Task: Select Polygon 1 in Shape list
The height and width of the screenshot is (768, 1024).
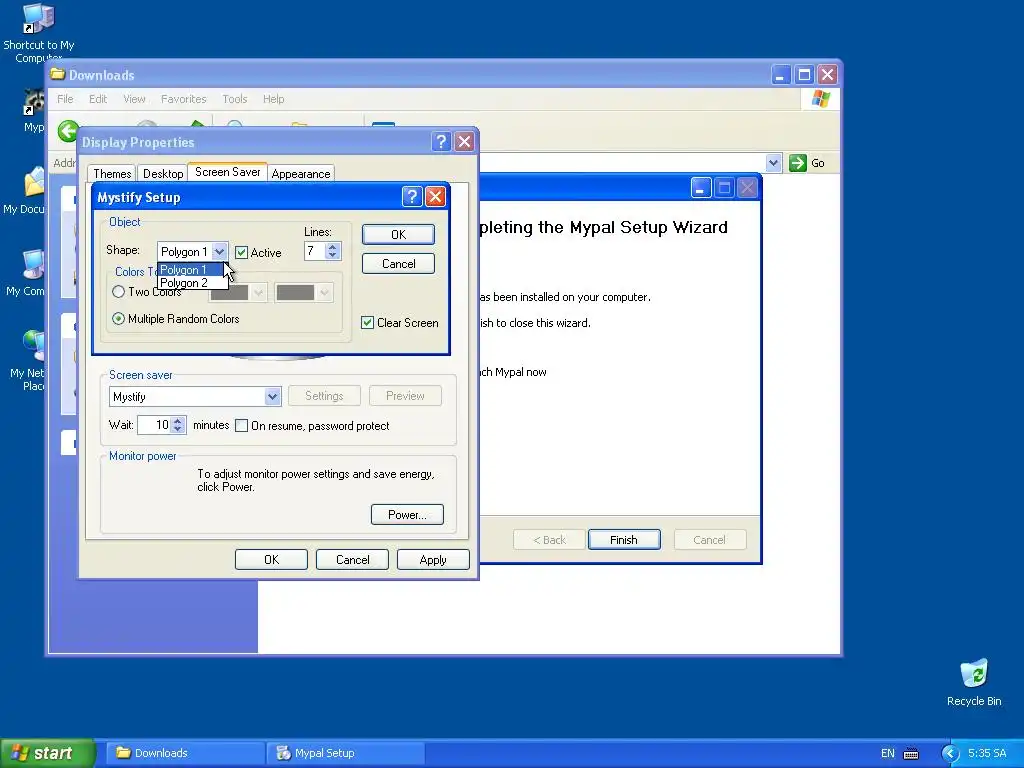Action: tap(190, 270)
